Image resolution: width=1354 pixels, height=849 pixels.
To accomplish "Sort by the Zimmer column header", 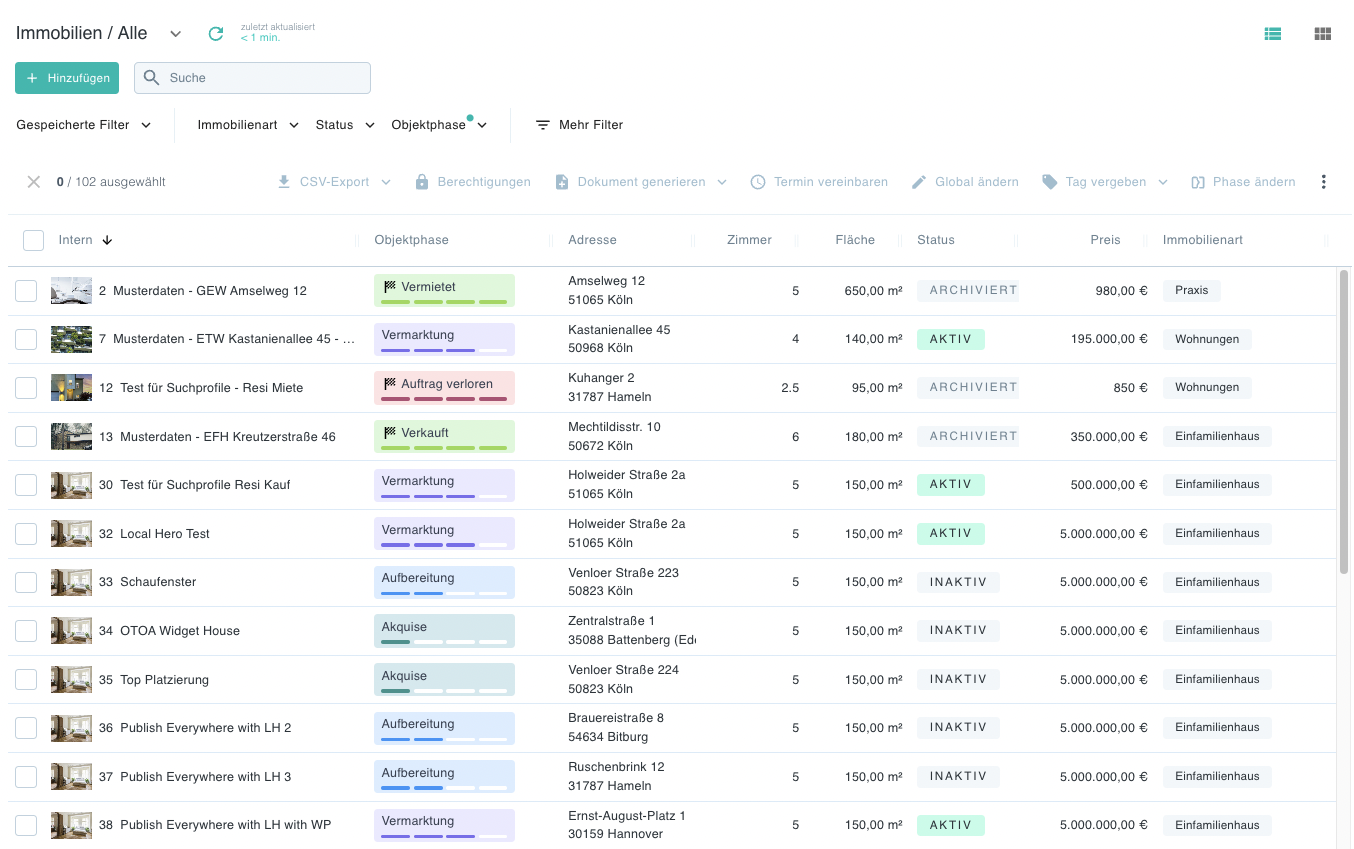I will point(749,240).
